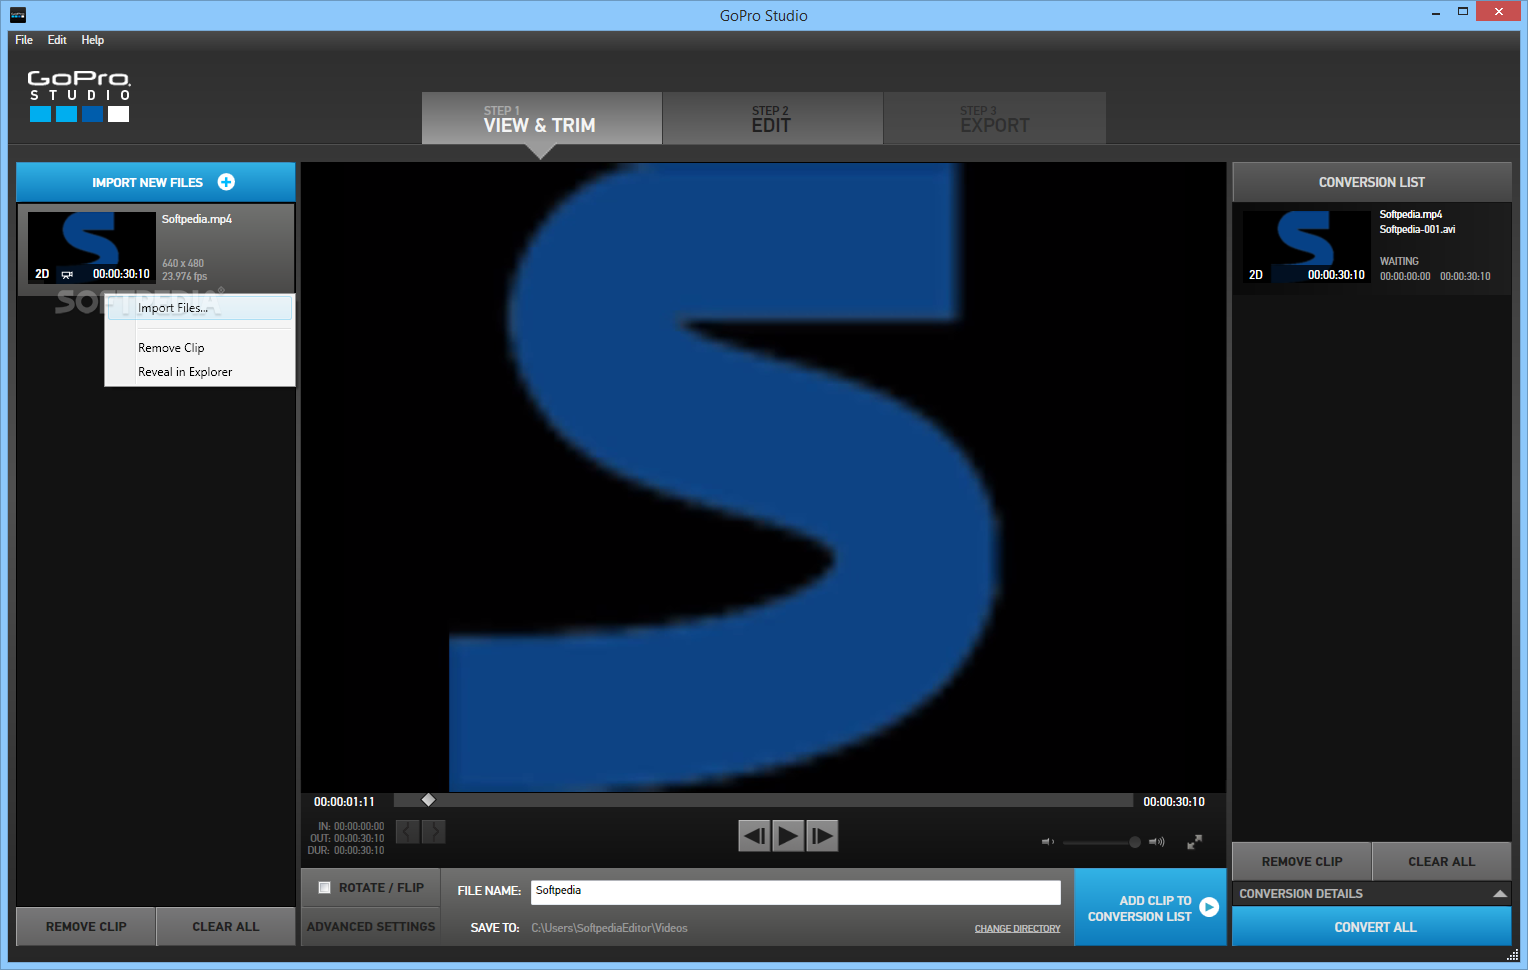Click the current timecode 00:00:01:11
The image size is (1528, 970).
pos(344,802)
